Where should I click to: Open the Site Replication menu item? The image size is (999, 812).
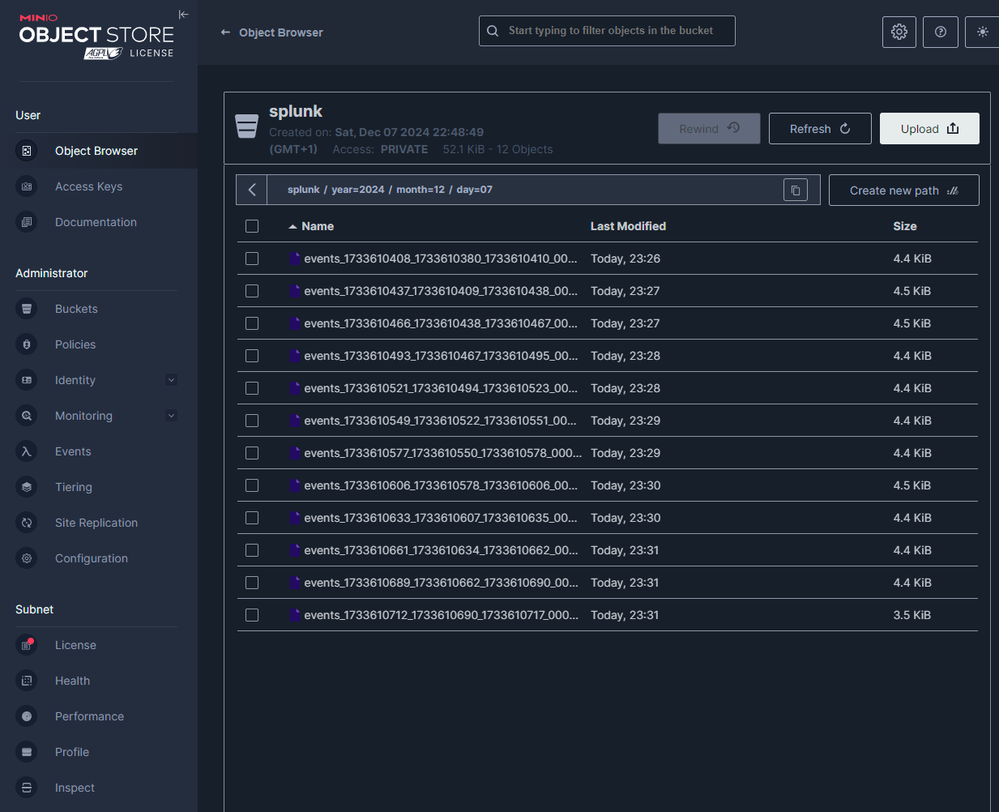(x=96, y=523)
